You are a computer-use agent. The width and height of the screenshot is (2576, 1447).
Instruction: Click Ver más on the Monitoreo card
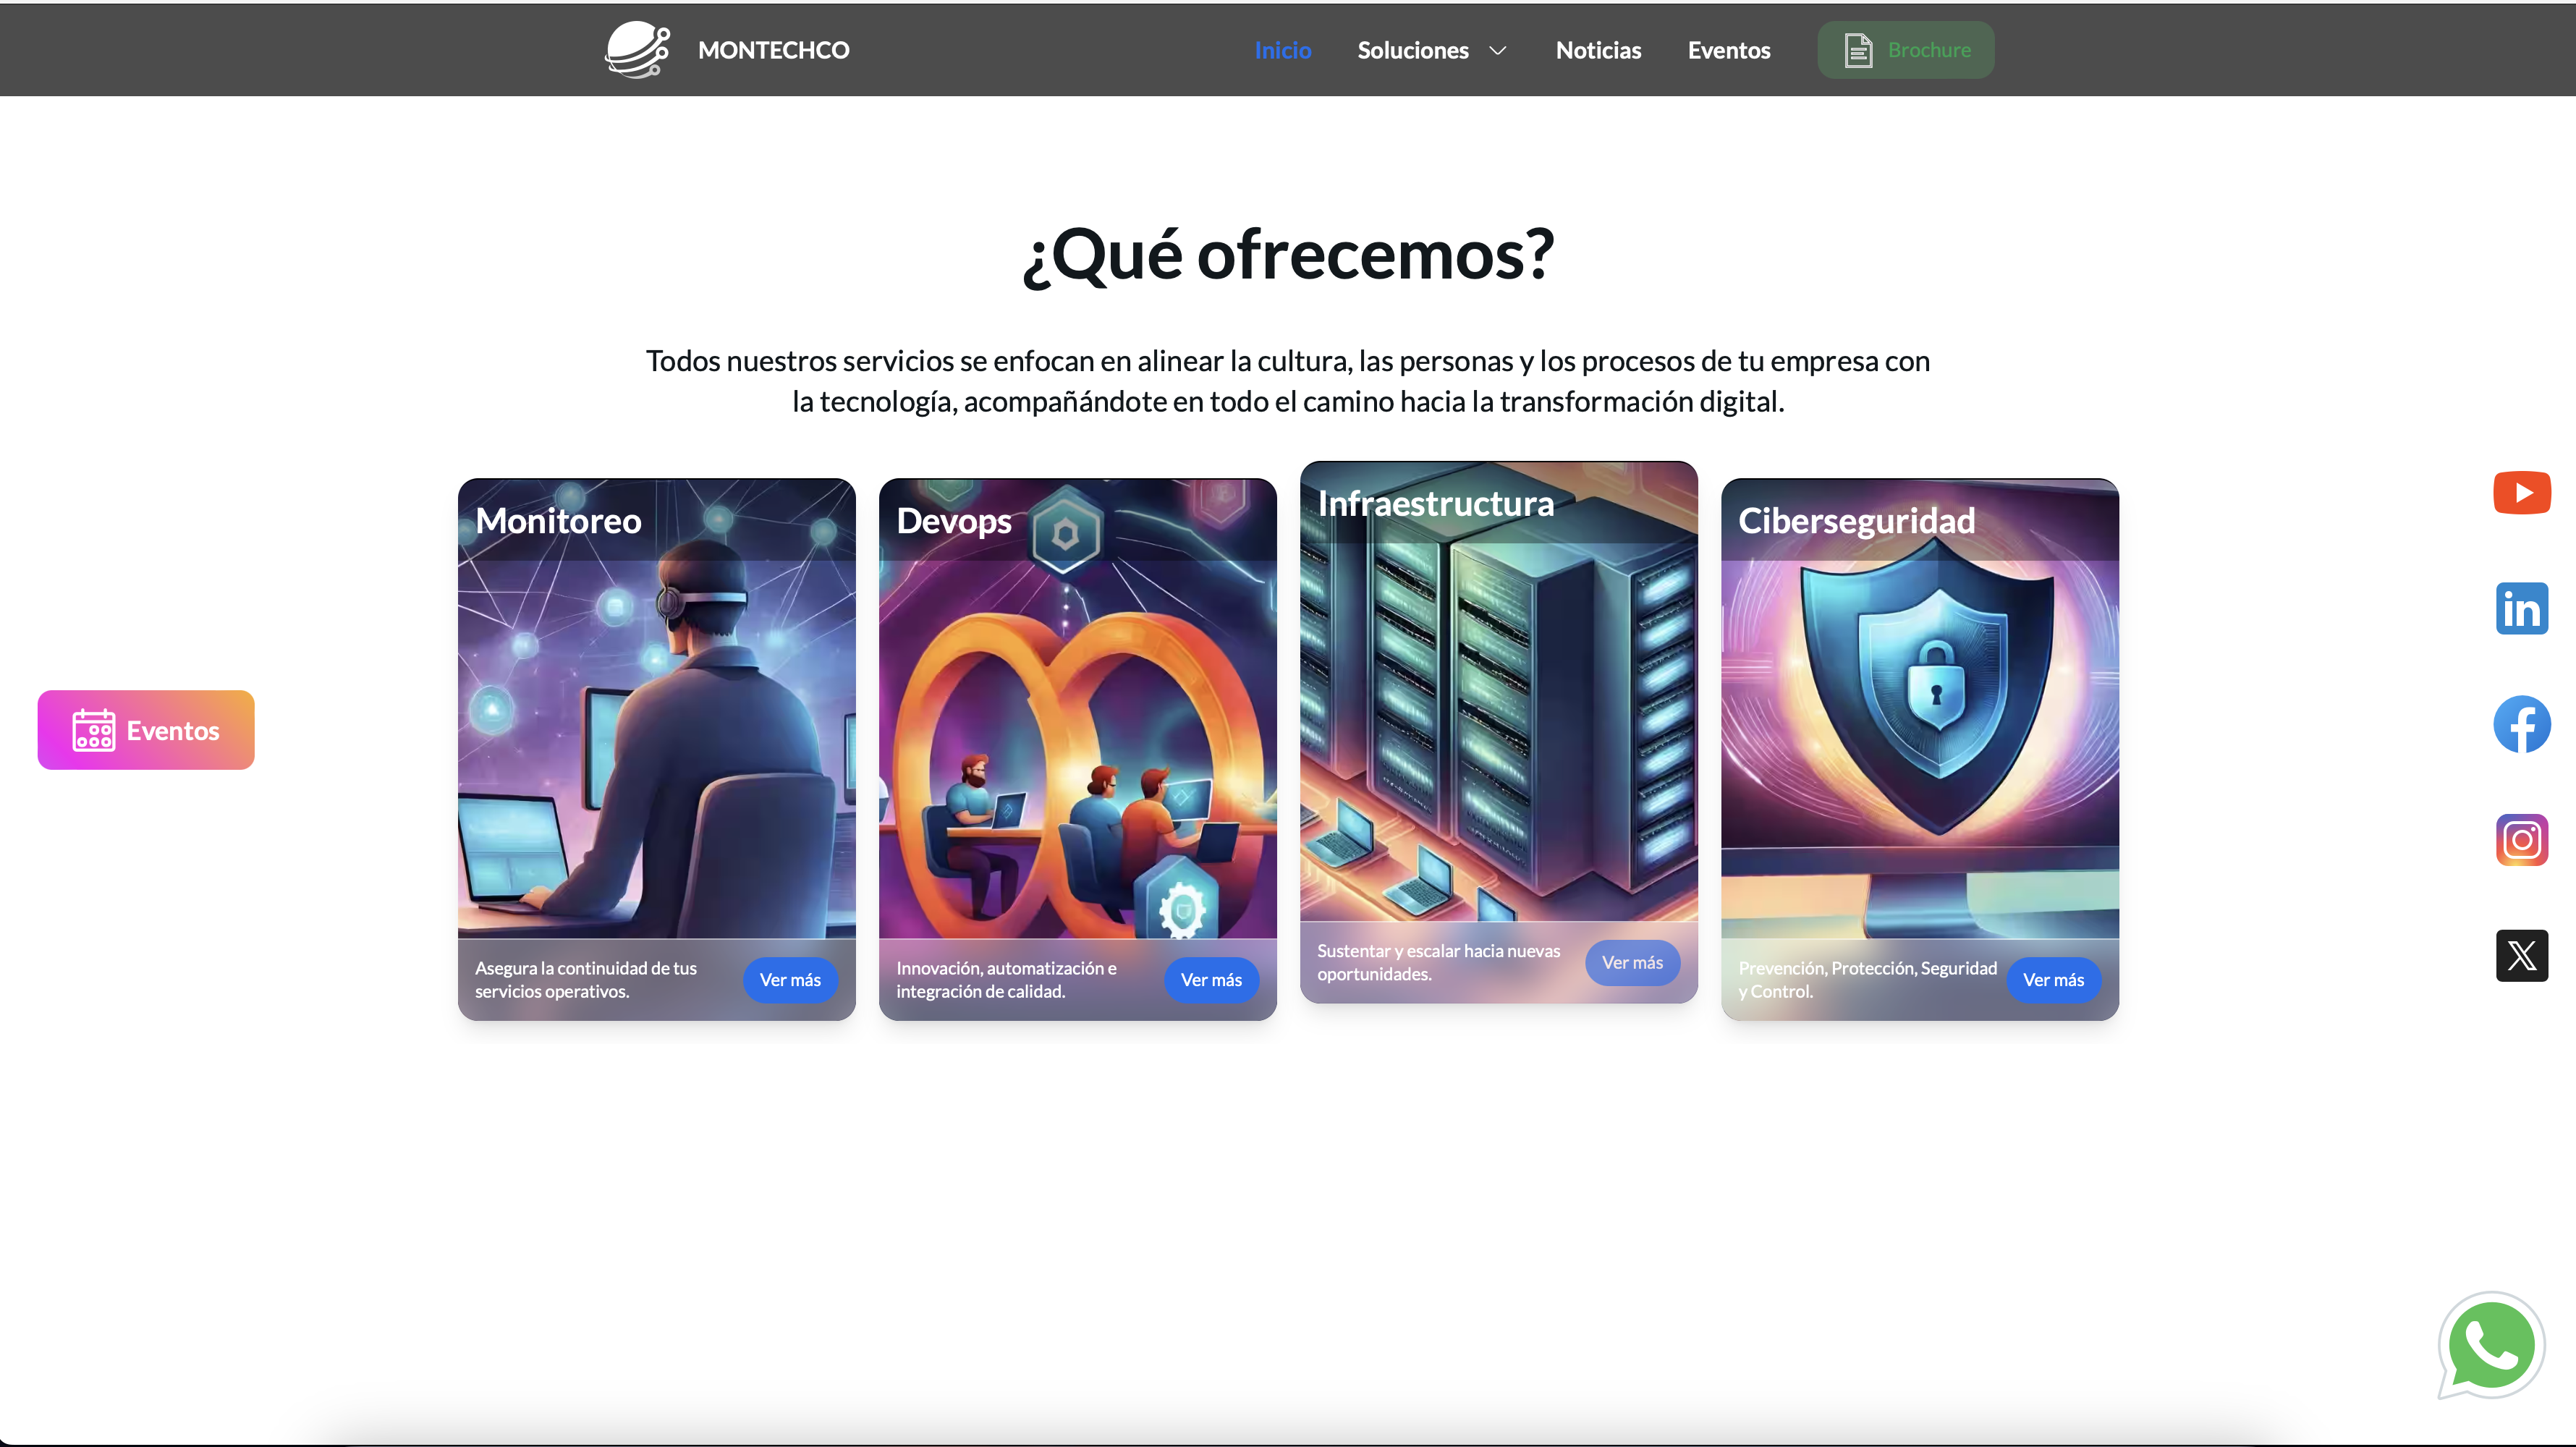pyautogui.click(x=790, y=980)
